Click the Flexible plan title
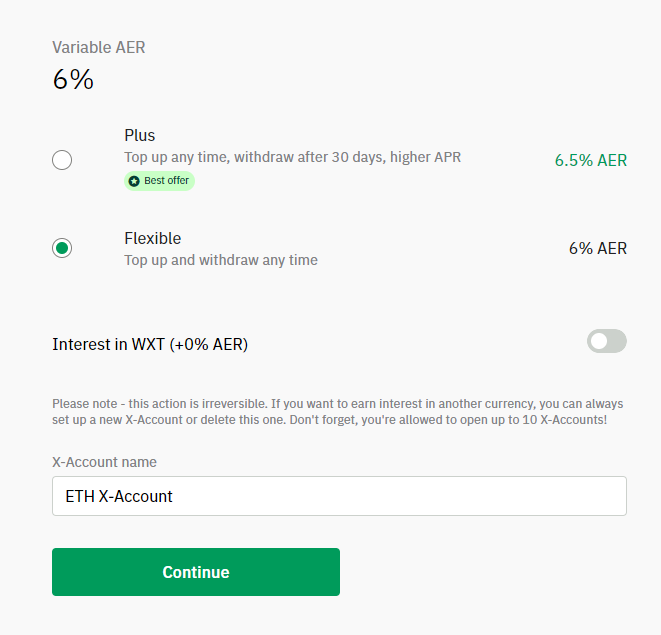 [x=153, y=239]
